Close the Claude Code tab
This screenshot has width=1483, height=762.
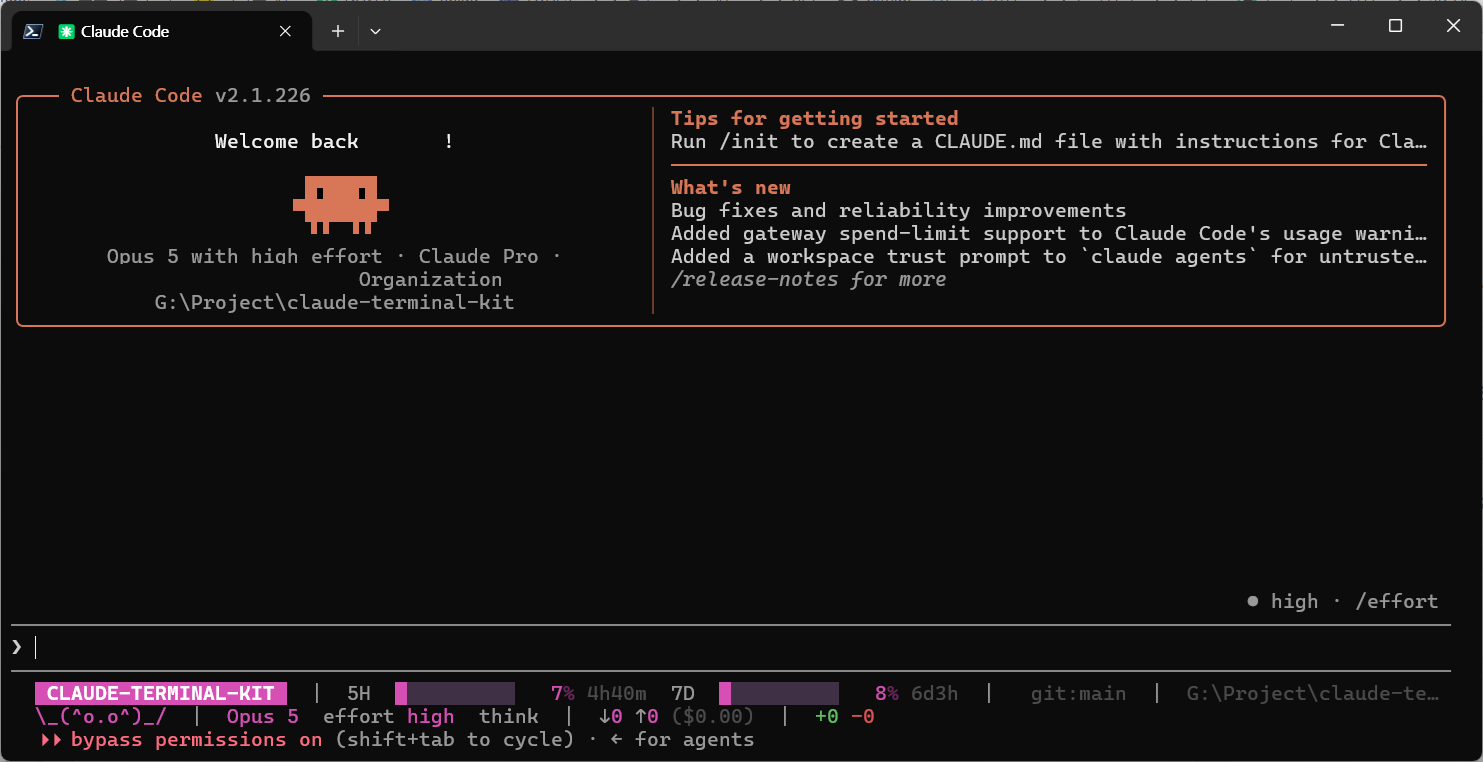(285, 31)
